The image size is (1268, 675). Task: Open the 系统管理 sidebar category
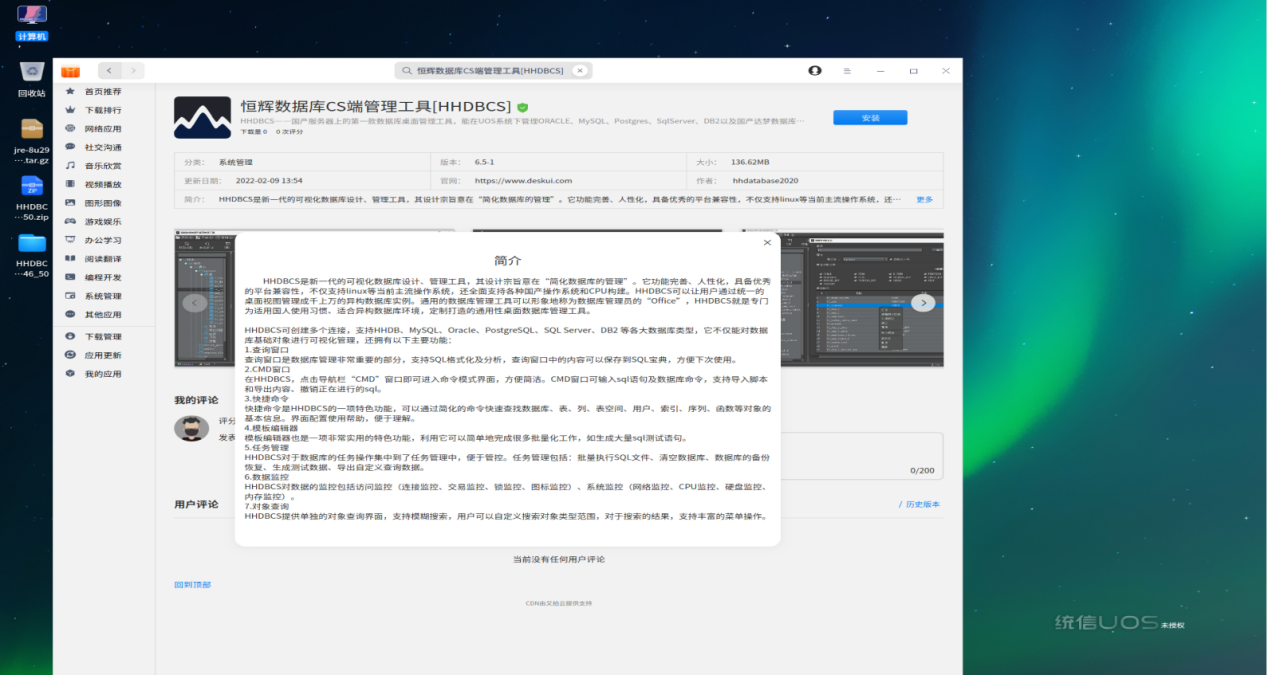point(104,296)
